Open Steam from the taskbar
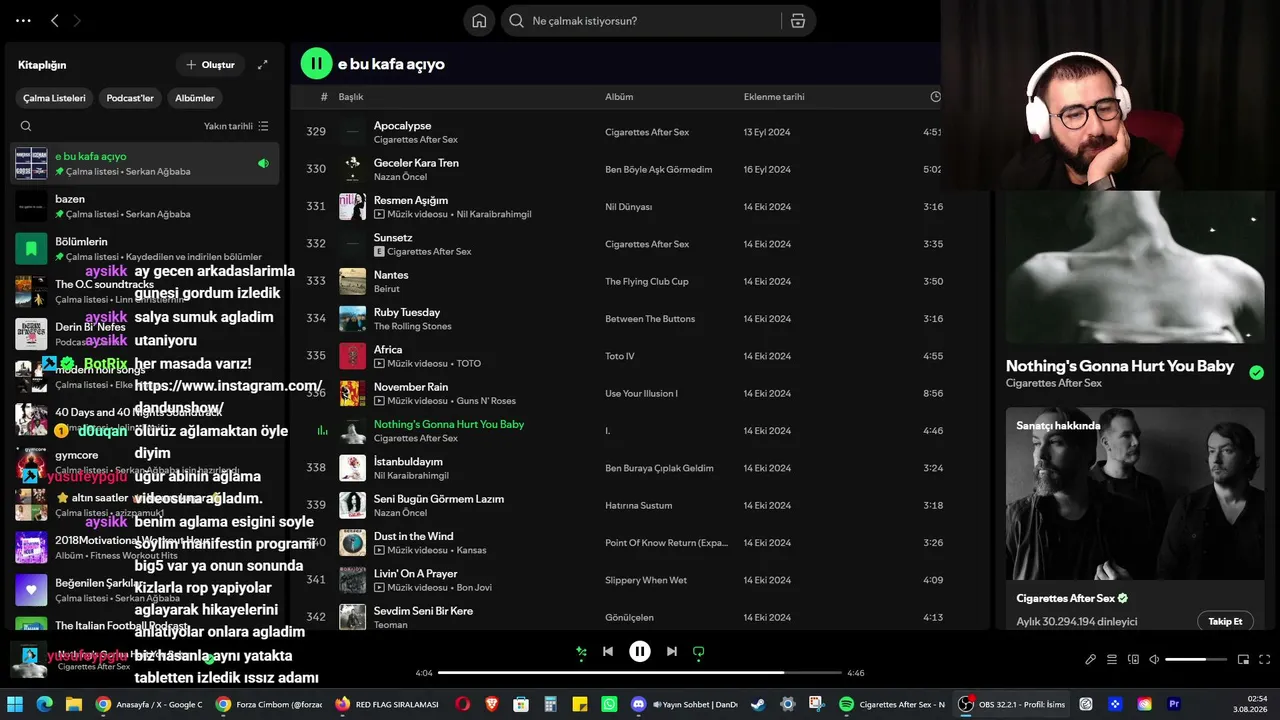 click(x=758, y=704)
